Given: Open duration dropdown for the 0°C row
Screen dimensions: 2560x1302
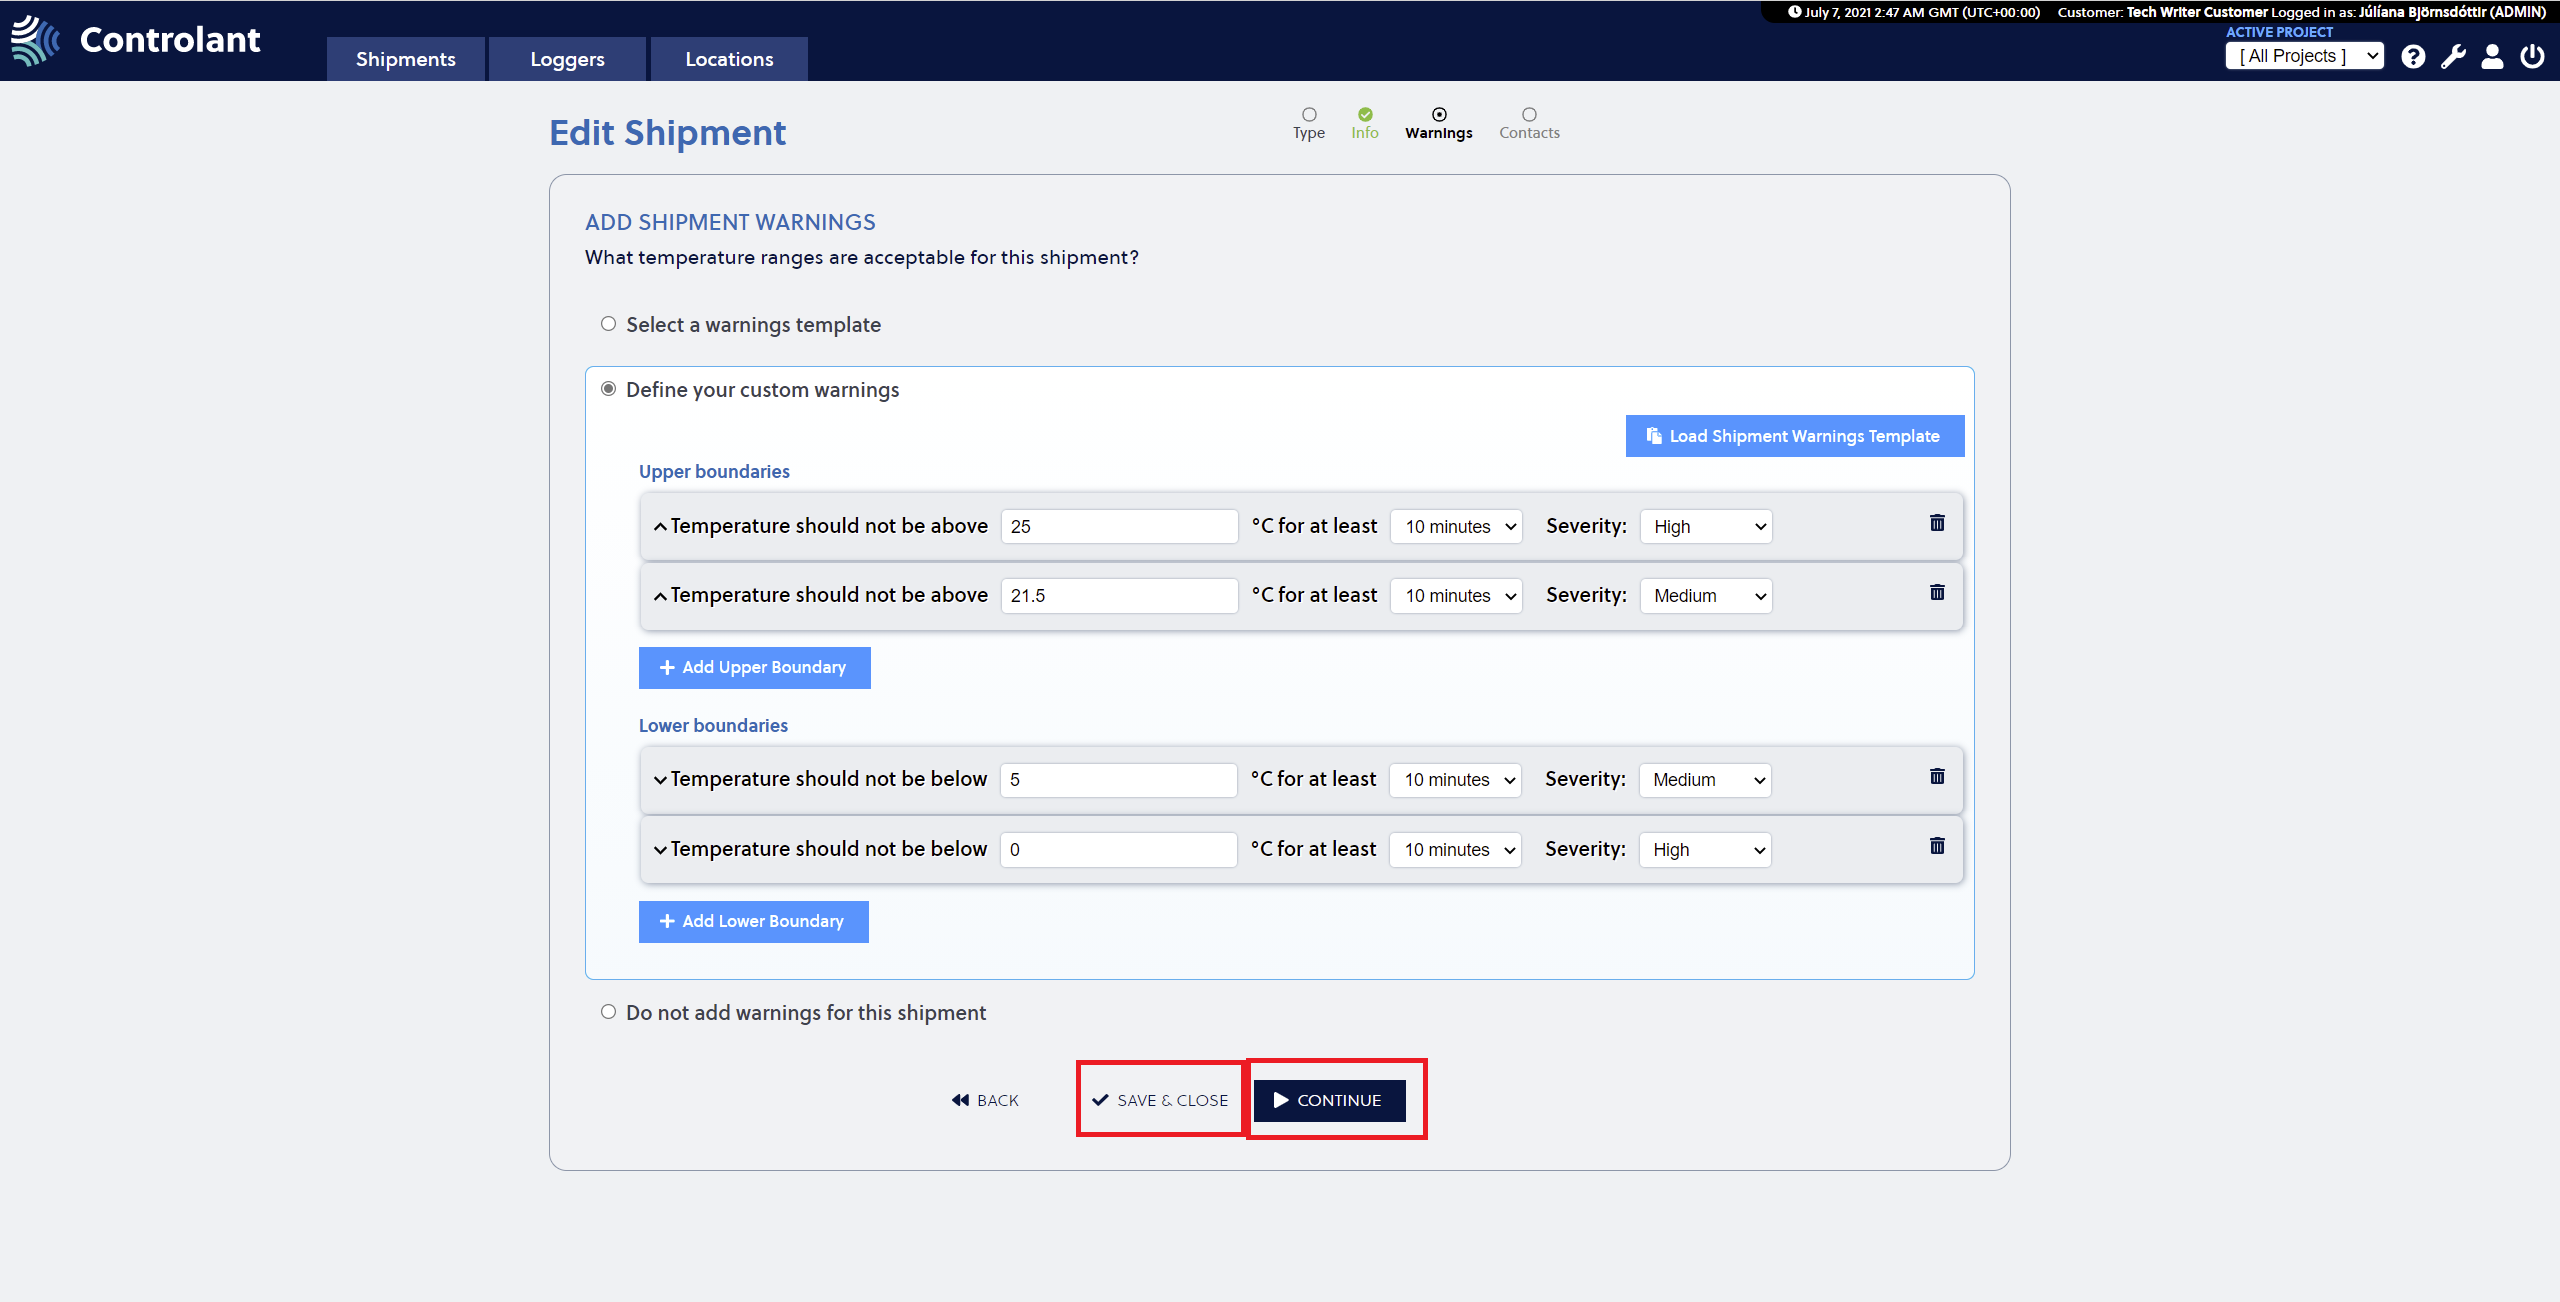Looking at the screenshot, I should point(1455,850).
